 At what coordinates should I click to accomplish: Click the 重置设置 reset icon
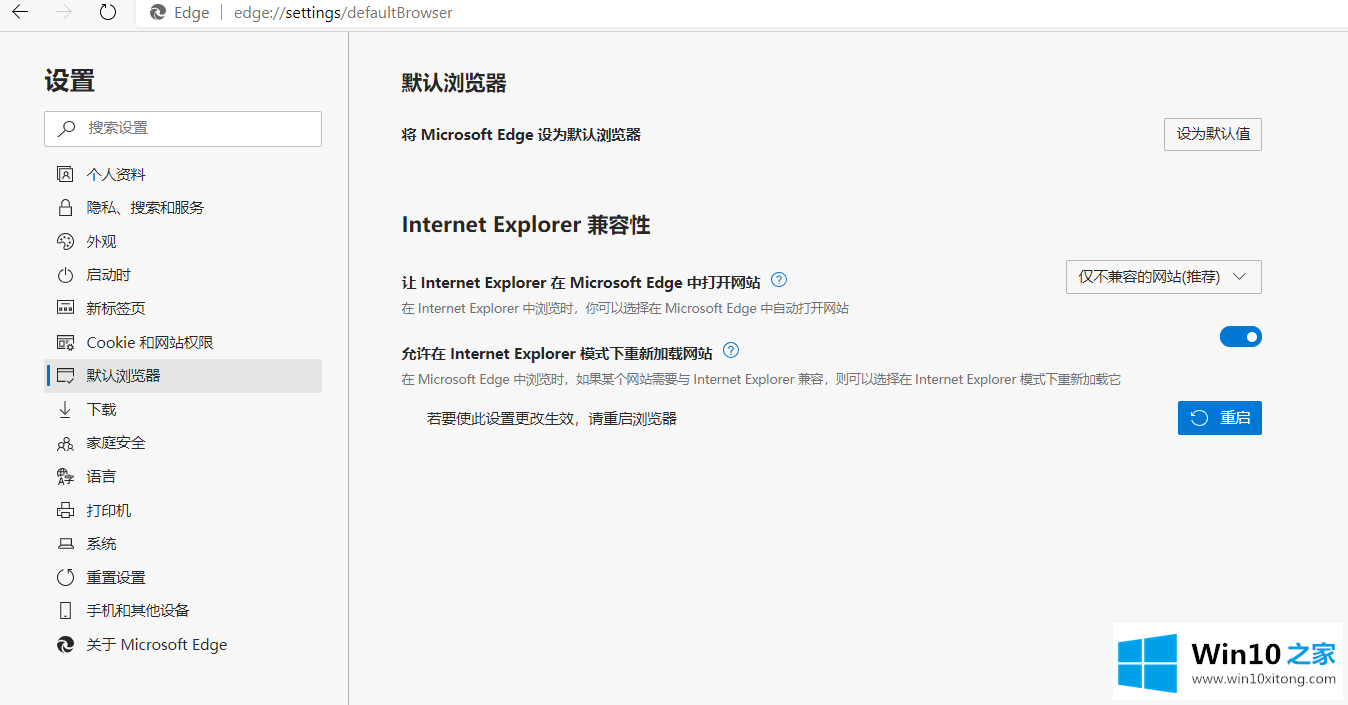pos(65,577)
